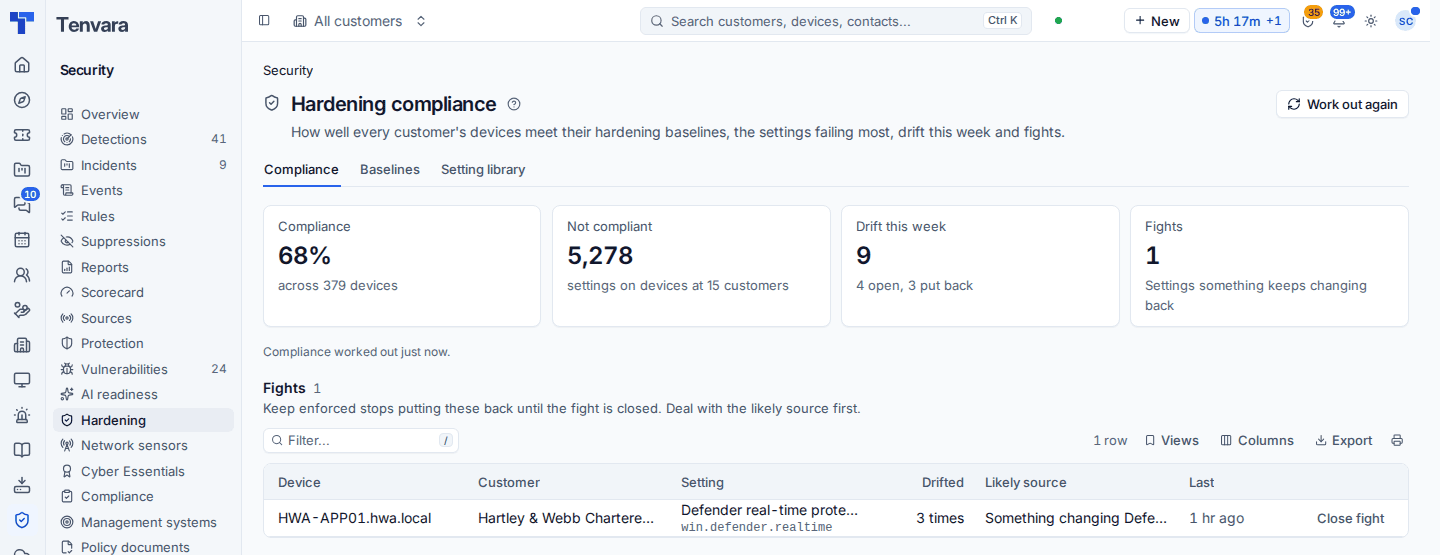The width and height of the screenshot is (1440, 555).
Task: Open Protection in Security menu
Action: click(x=143, y=343)
